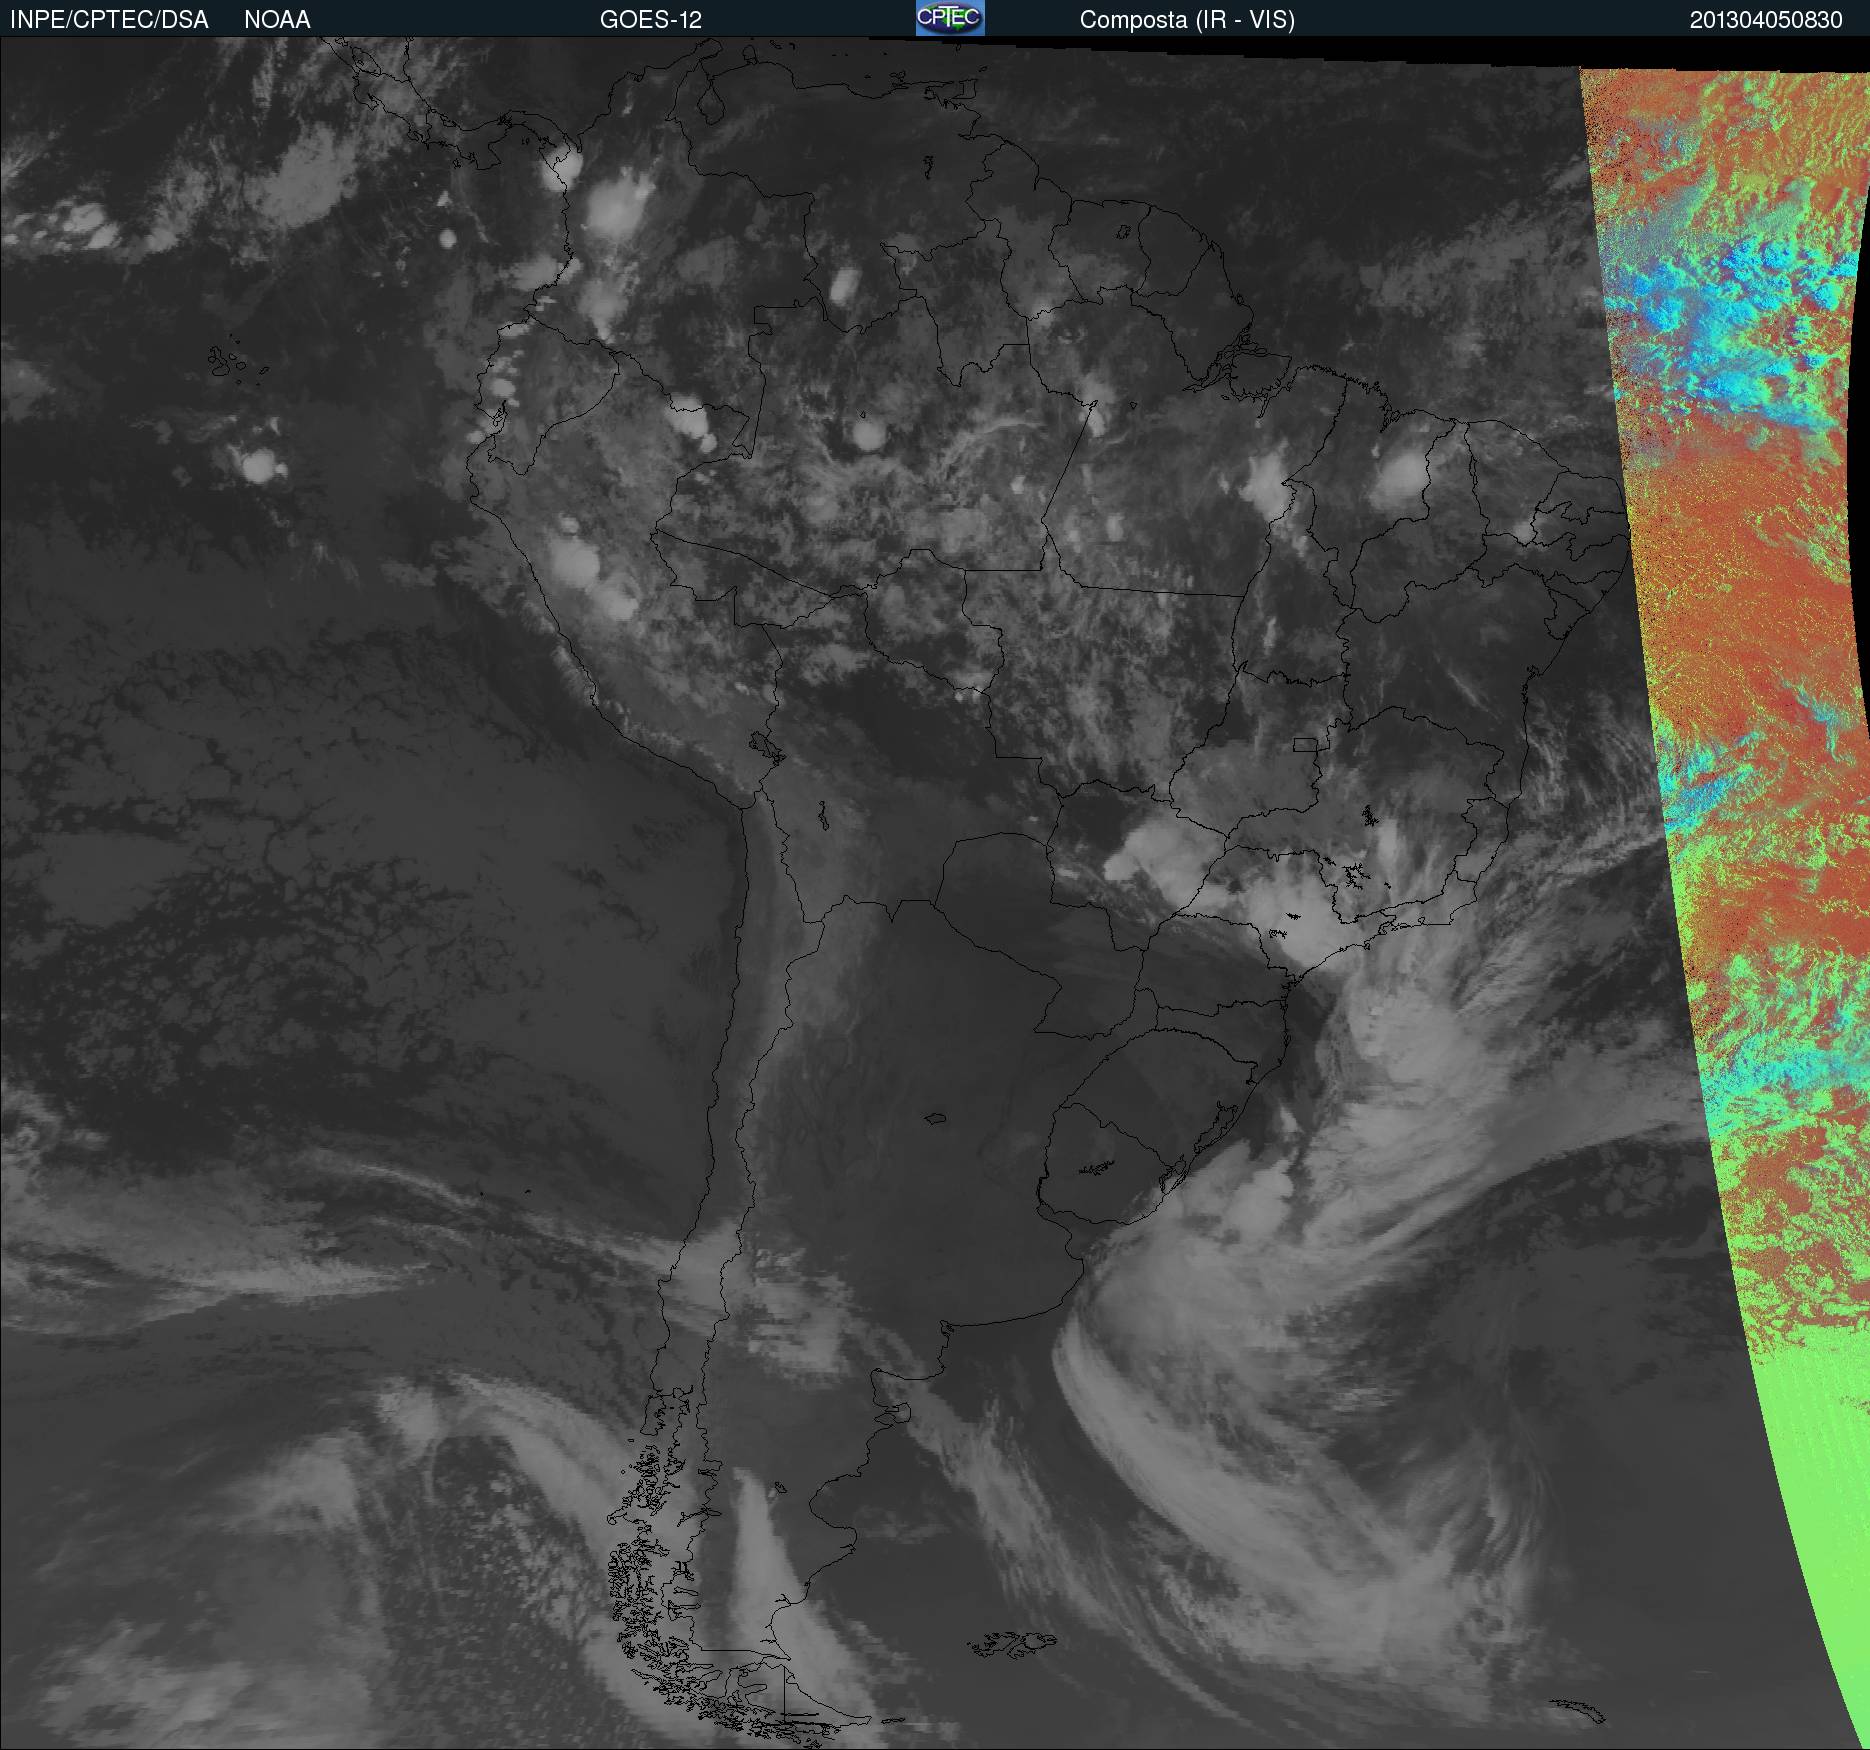This screenshot has width=1870, height=1750.
Task: Click the INPE/CPTEC/DSA header text
Action: 109,20
